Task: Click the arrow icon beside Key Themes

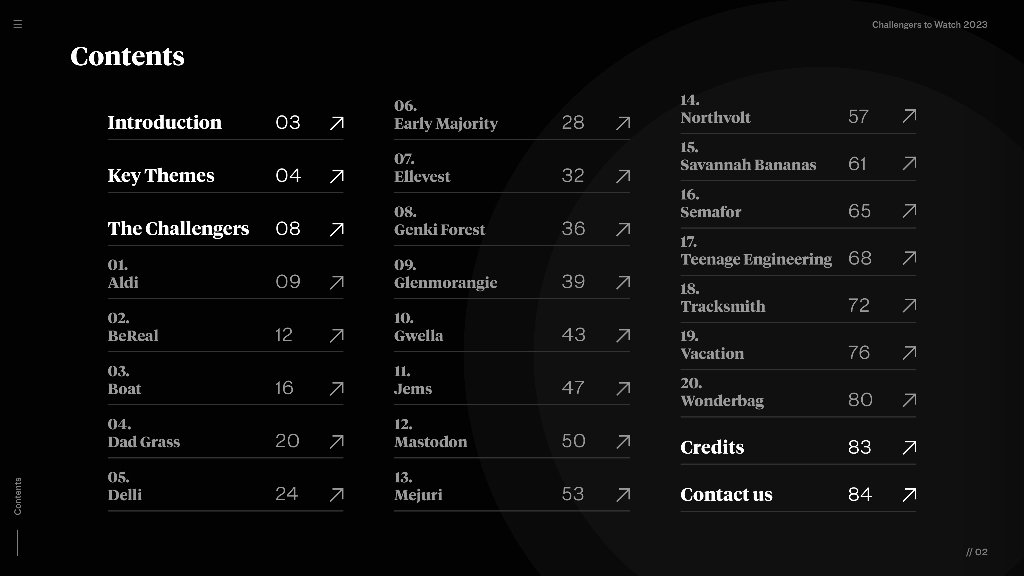Action: coord(337,176)
